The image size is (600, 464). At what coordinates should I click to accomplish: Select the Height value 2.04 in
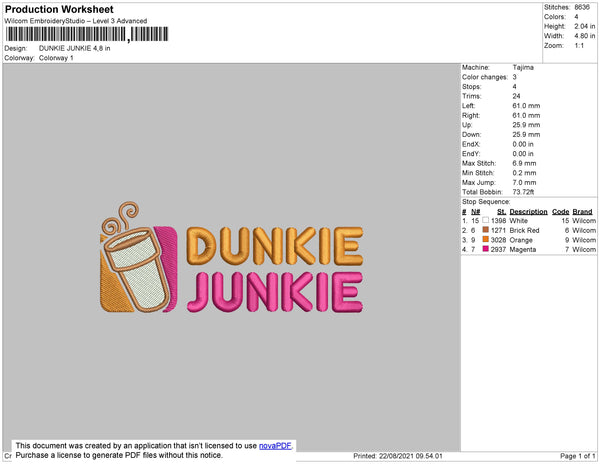tap(585, 26)
